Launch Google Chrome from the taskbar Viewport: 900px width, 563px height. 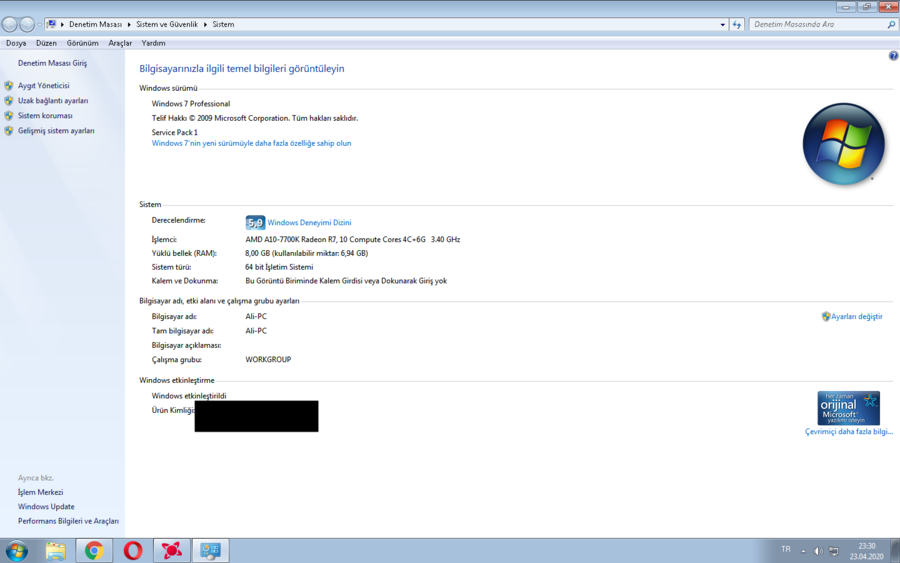click(x=94, y=551)
